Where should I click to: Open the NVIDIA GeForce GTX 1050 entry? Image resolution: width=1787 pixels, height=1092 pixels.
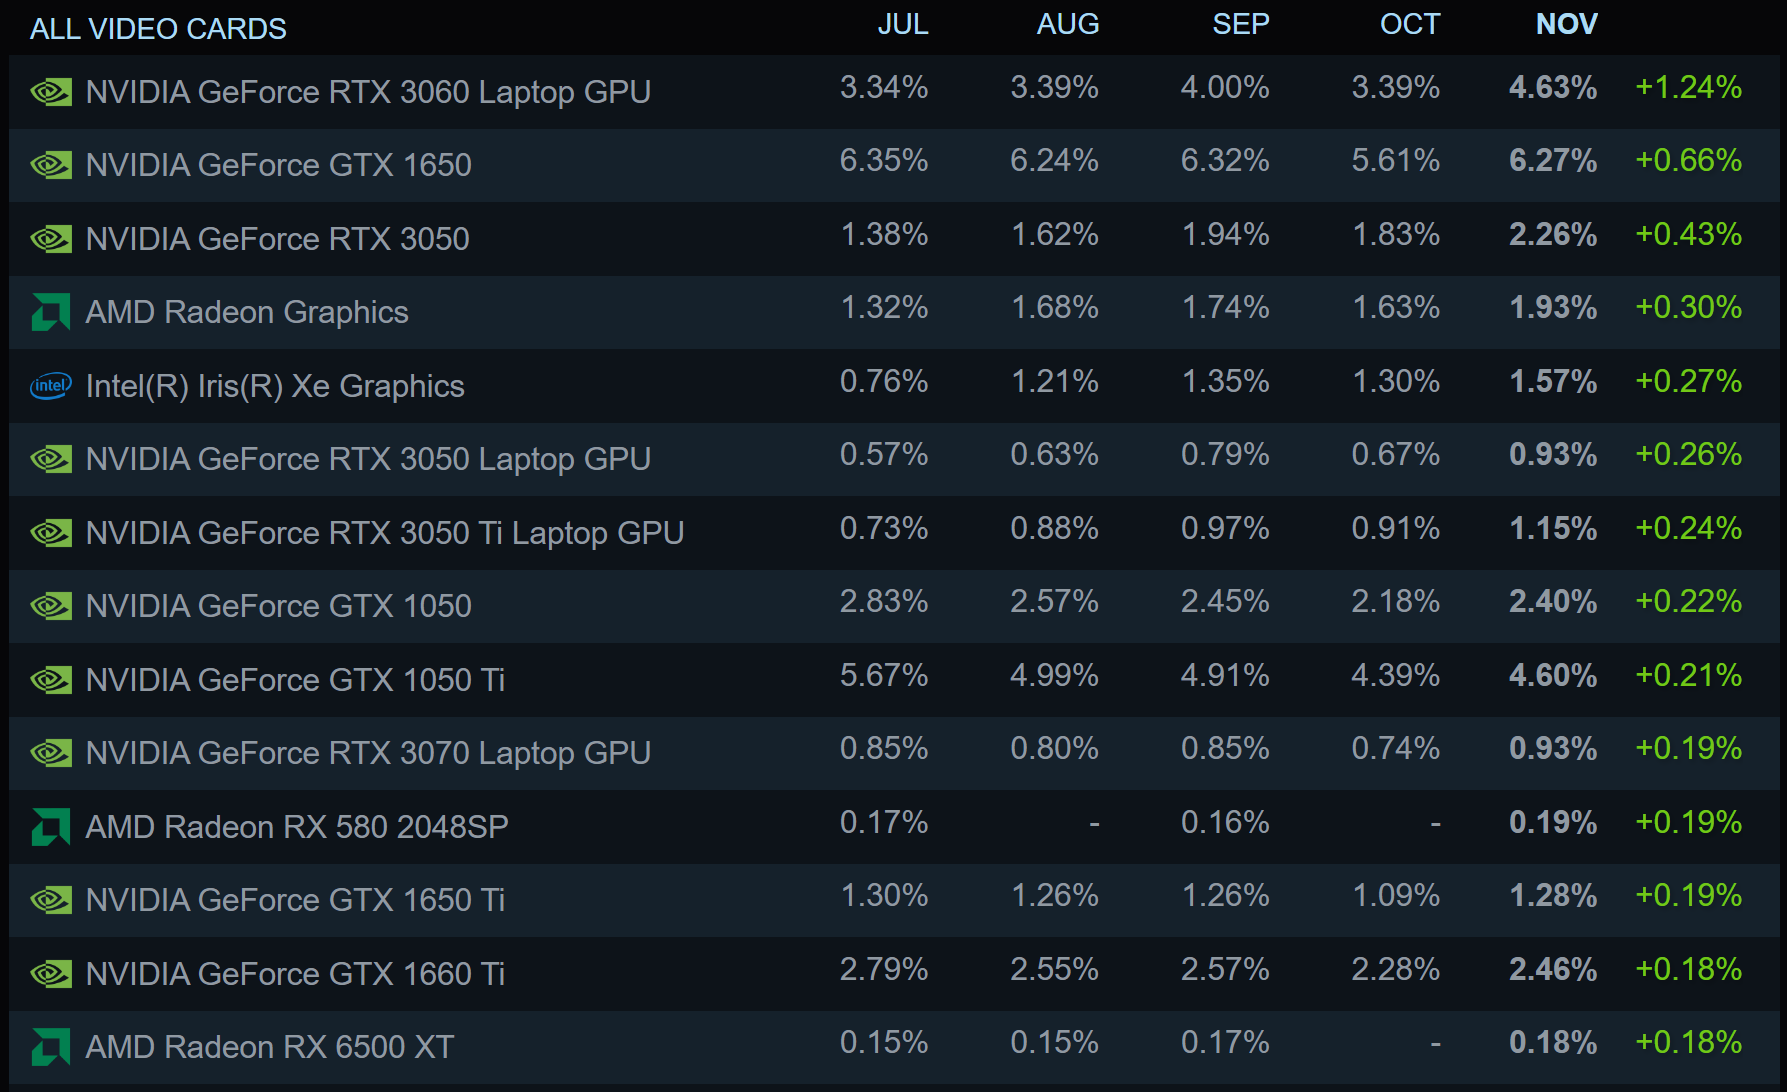click(894, 606)
